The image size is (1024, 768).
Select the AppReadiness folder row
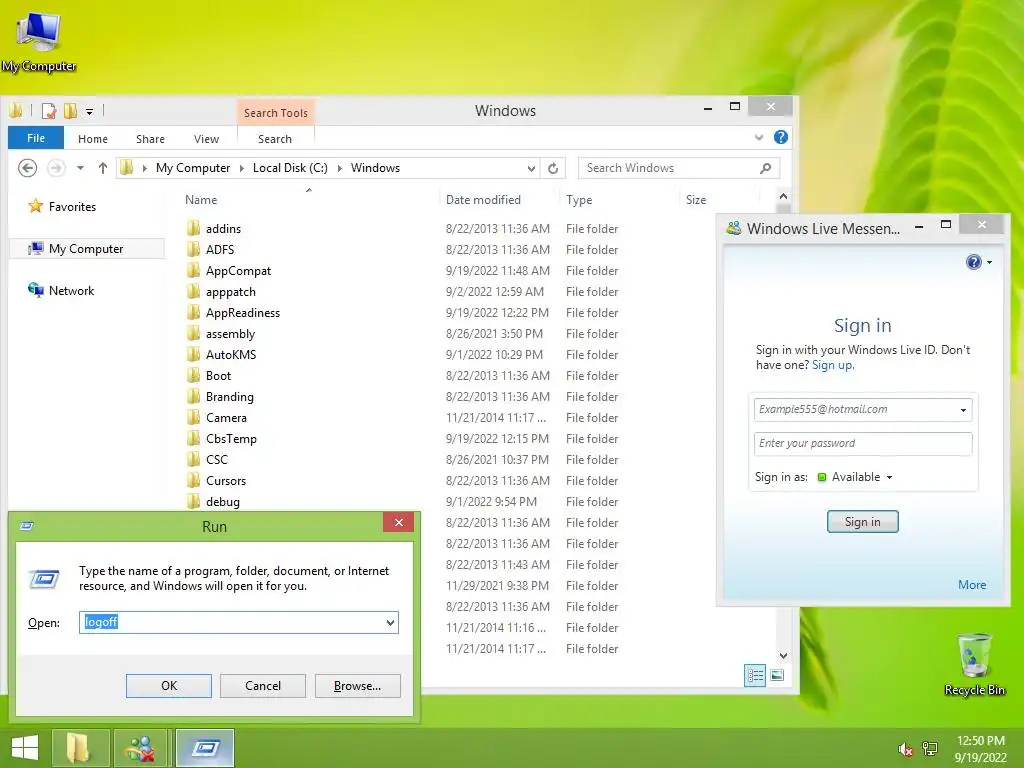coord(402,313)
